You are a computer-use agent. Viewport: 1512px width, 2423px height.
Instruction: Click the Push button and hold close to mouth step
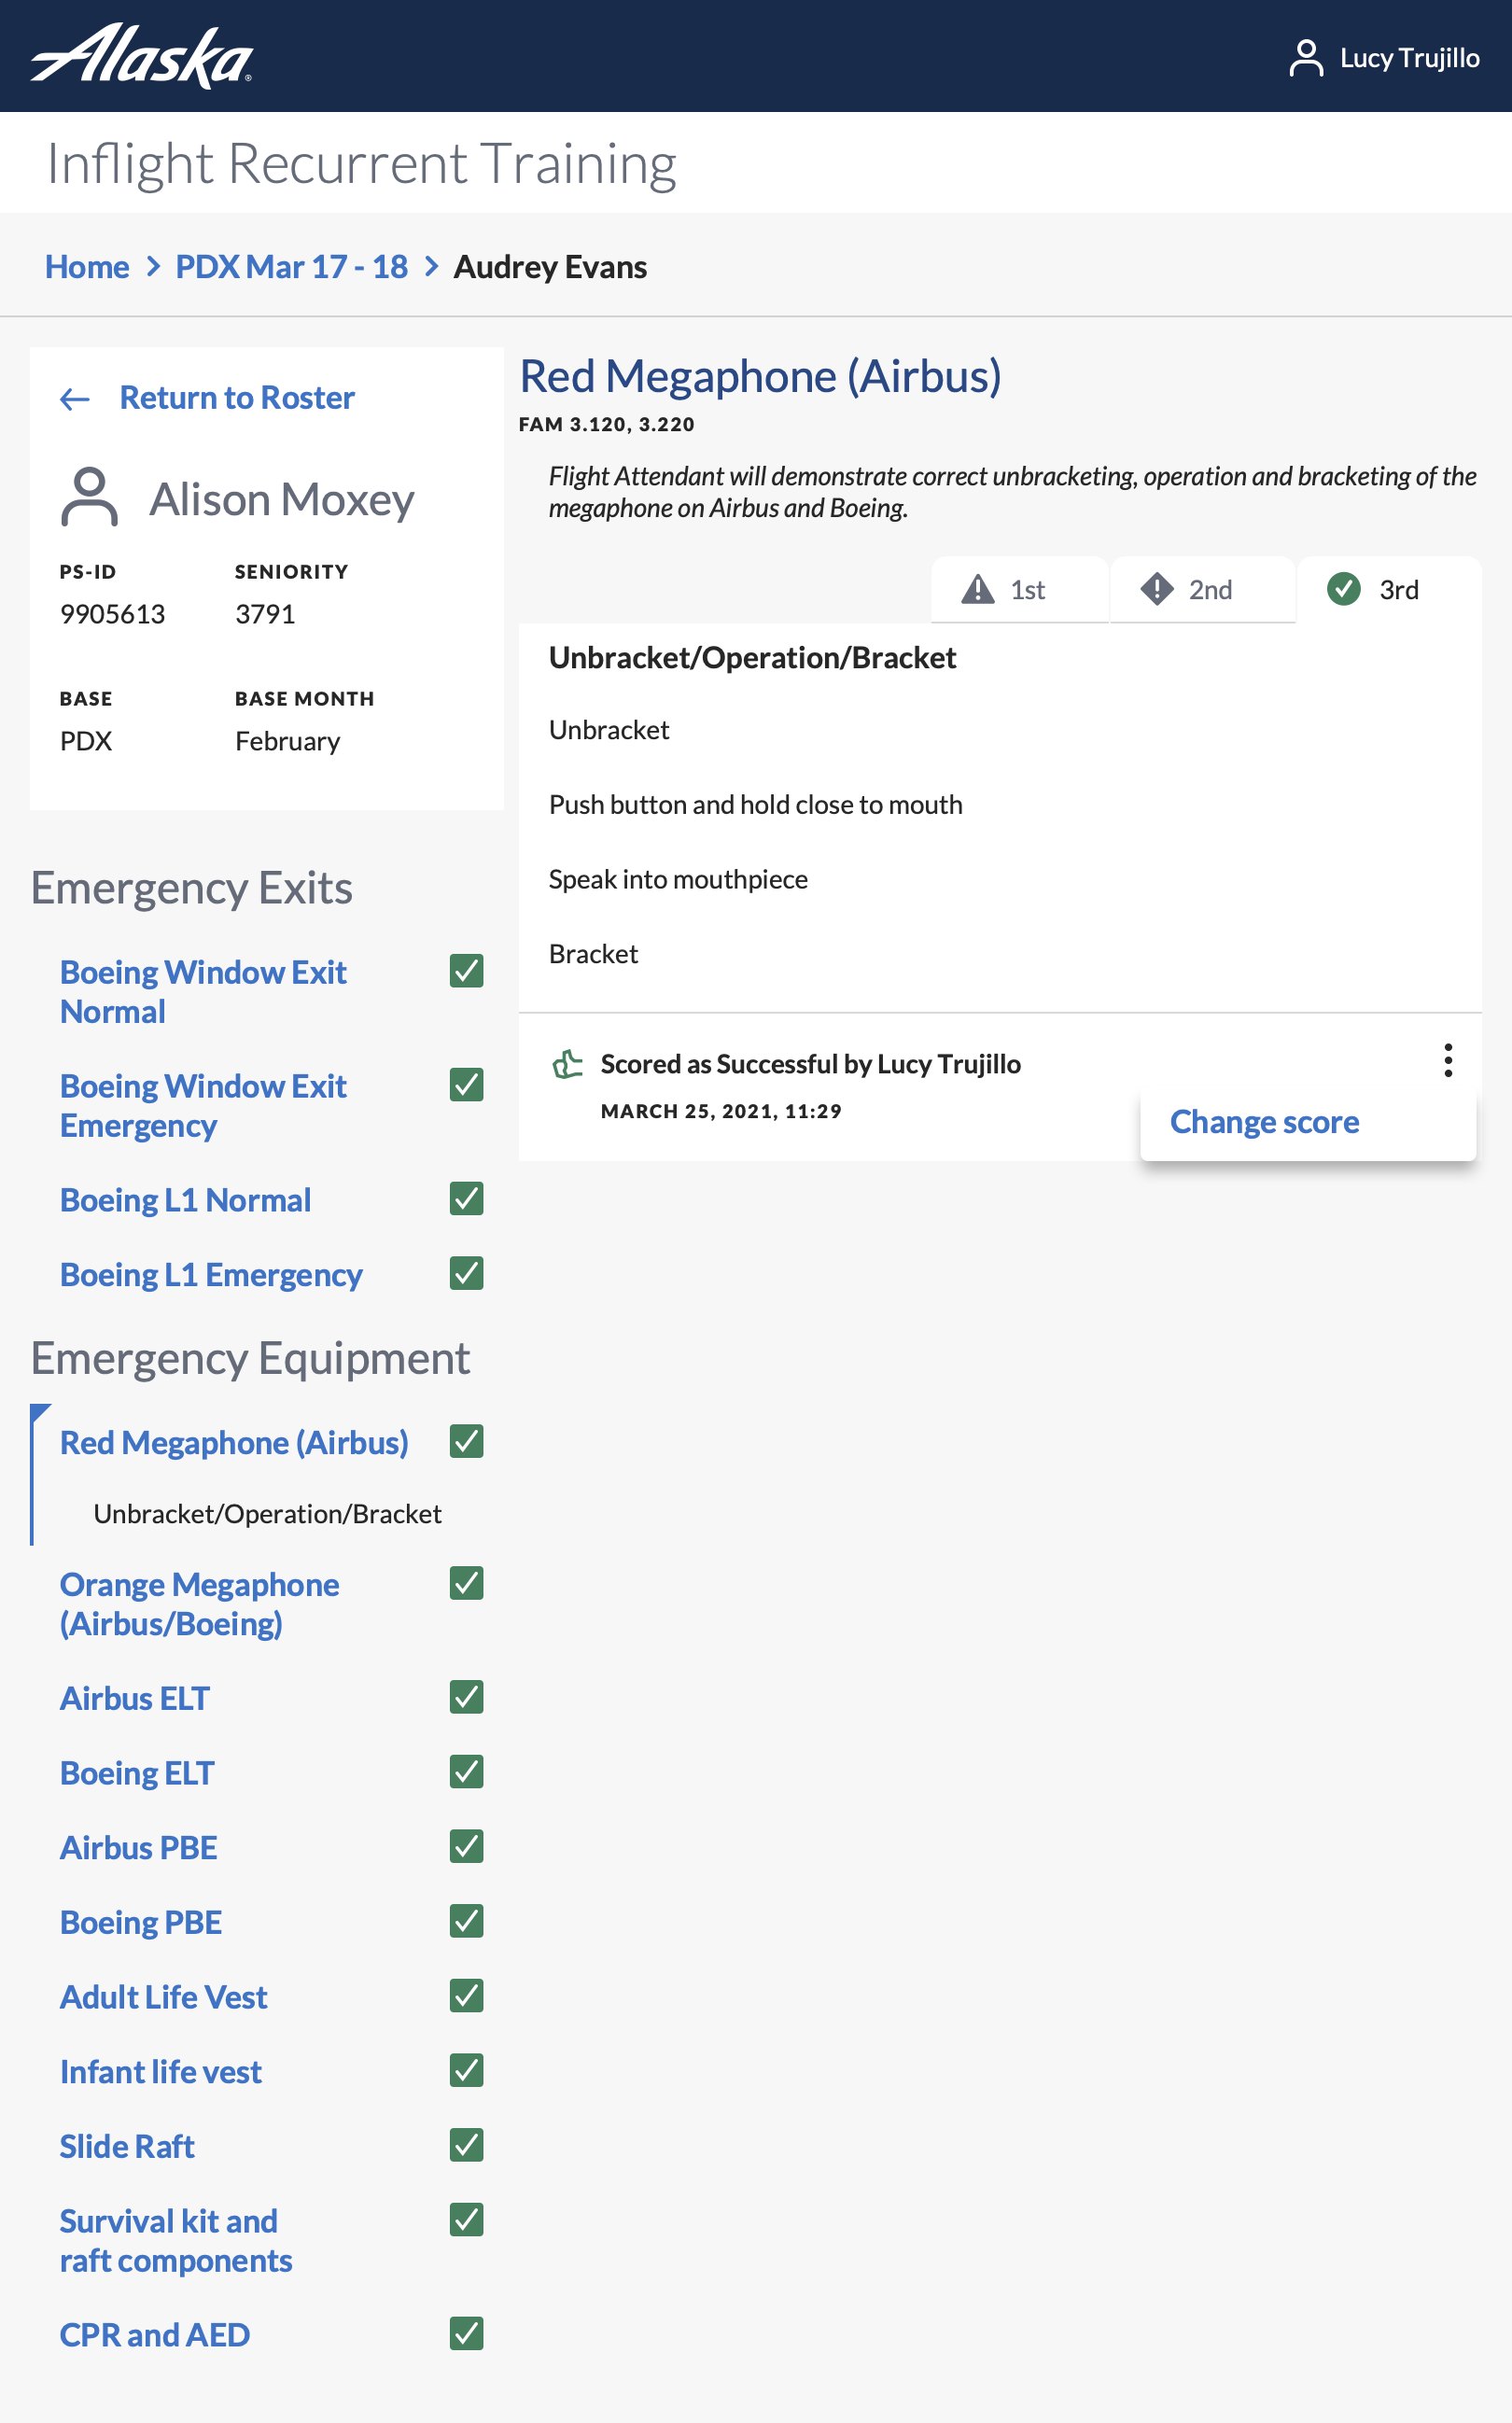(x=755, y=805)
